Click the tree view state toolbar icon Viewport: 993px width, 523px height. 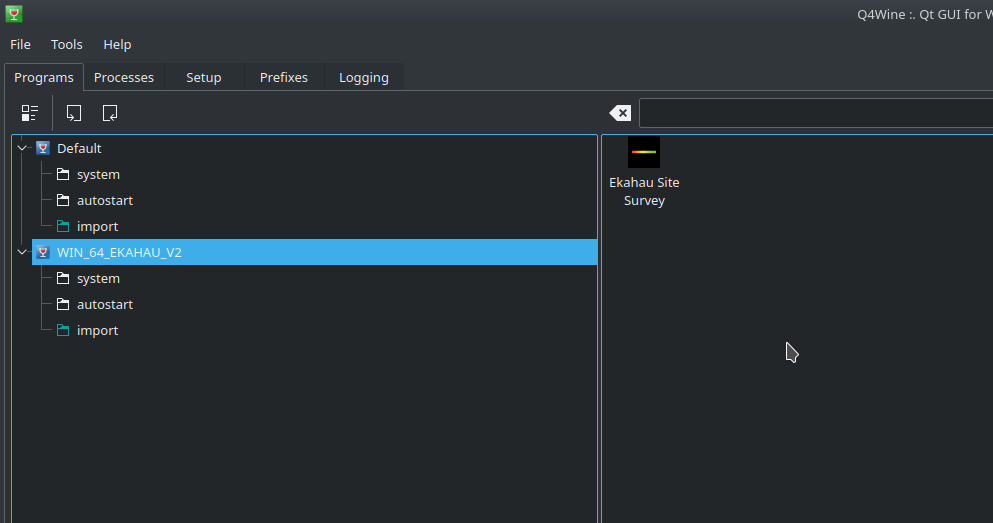(x=30, y=113)
